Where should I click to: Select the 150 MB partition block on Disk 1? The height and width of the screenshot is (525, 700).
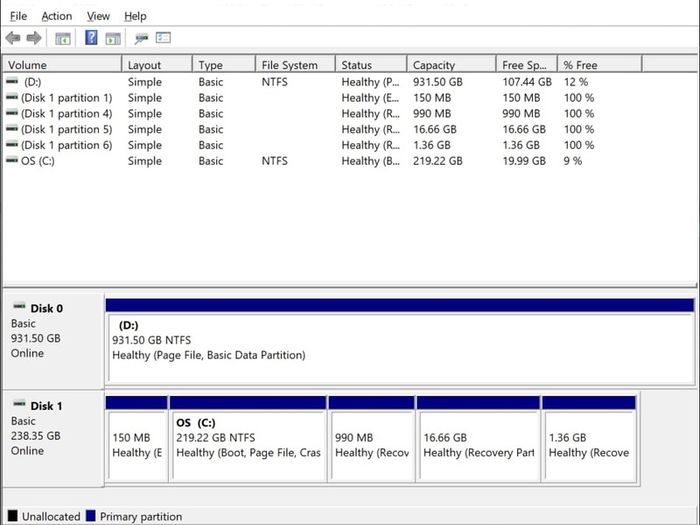137,439
